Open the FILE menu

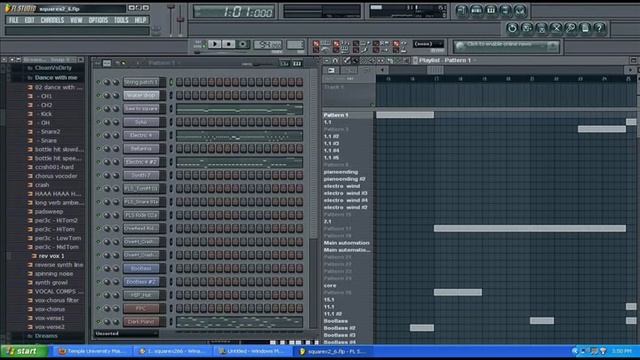coord(13,20)
